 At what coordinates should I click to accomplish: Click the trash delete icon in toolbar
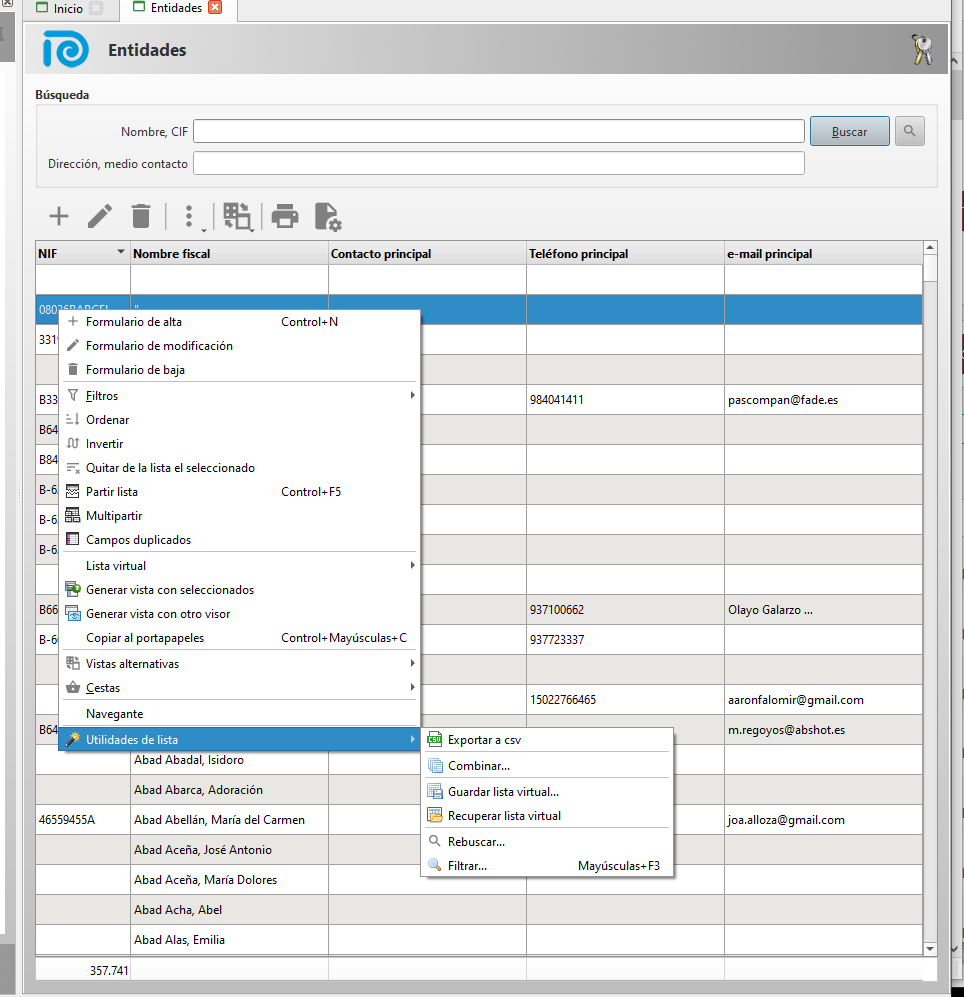pyautogui.click(x=141, y=216)
